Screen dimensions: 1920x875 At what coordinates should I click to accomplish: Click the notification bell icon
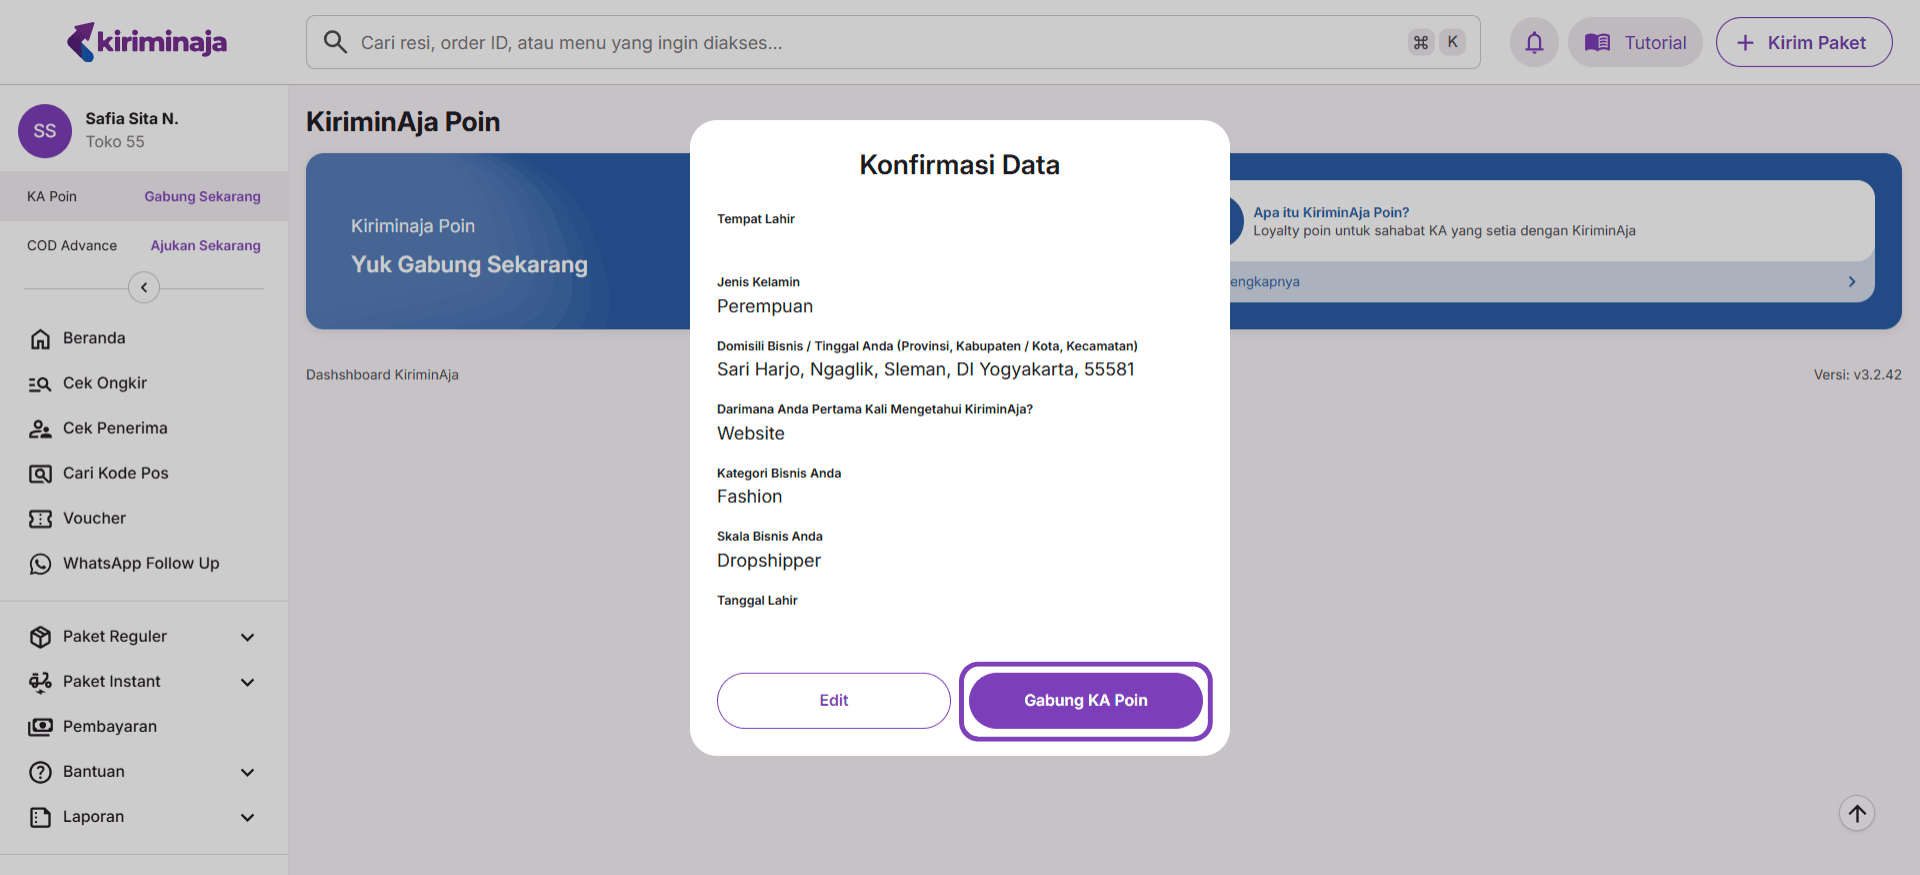click(1534, 43)
